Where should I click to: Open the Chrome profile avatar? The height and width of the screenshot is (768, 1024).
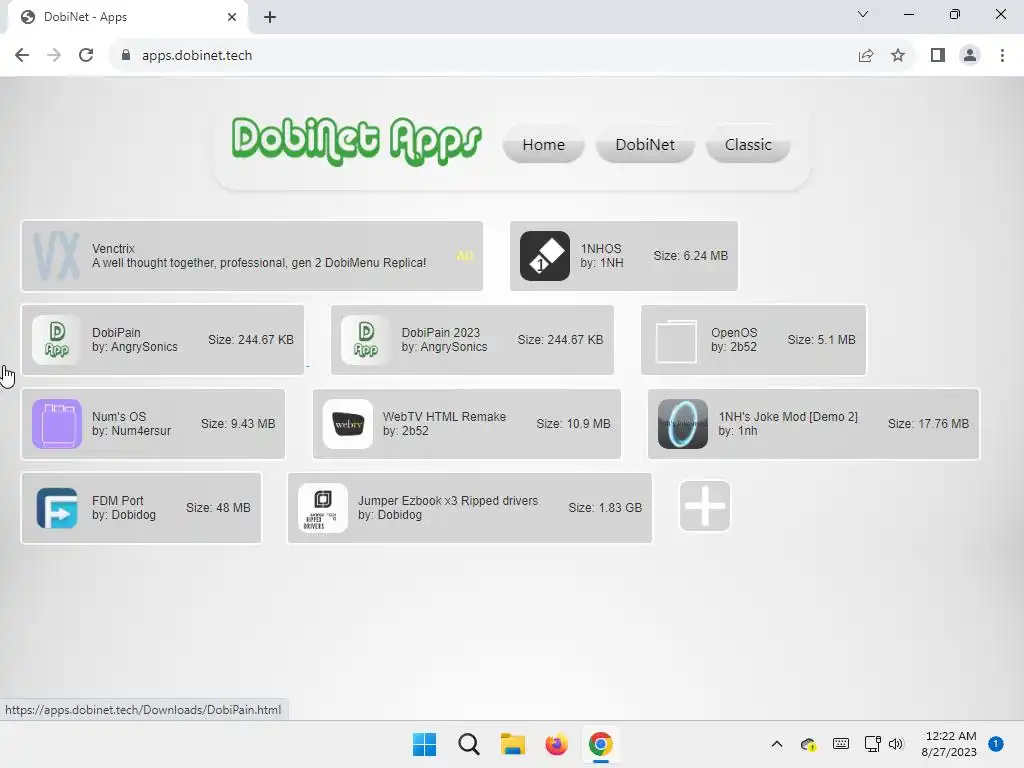pyautogui.click(x=970, y=56)
